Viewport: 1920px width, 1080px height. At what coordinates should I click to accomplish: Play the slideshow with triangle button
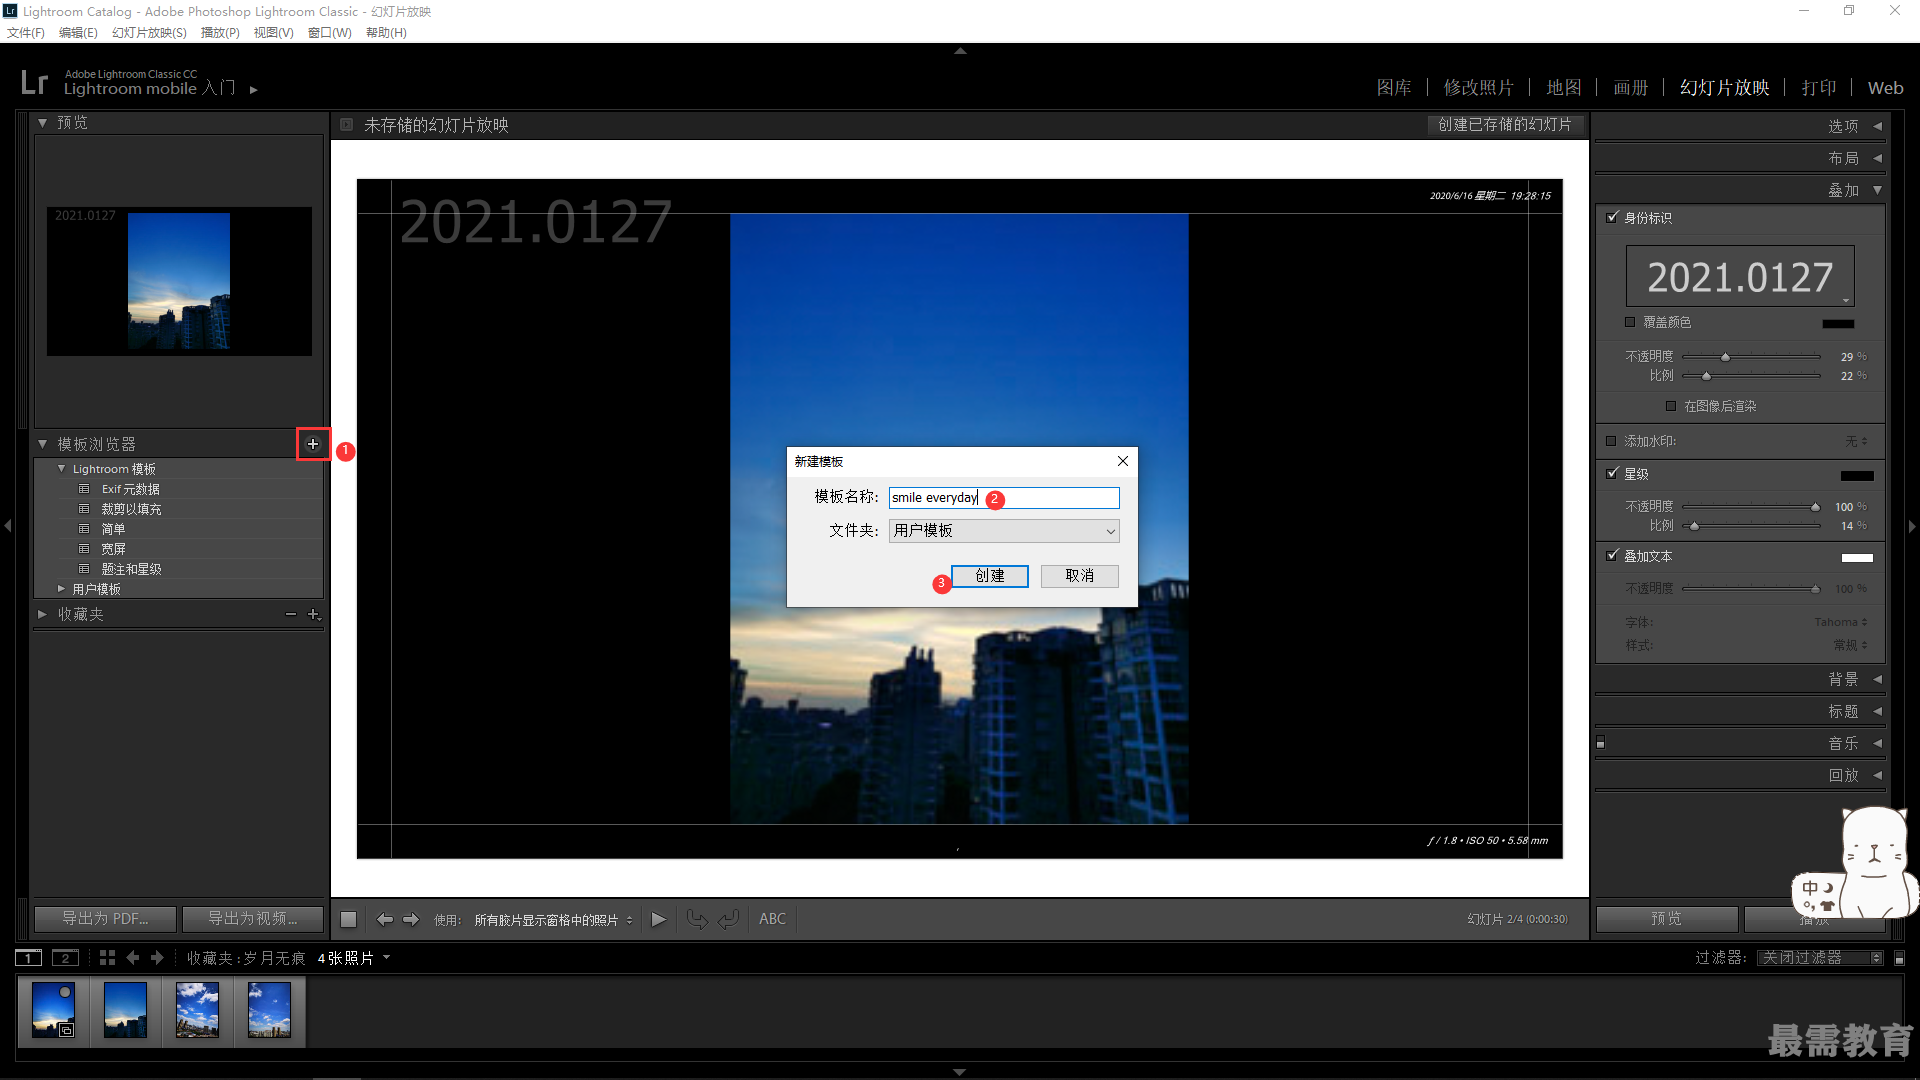(x=658, y=919)
